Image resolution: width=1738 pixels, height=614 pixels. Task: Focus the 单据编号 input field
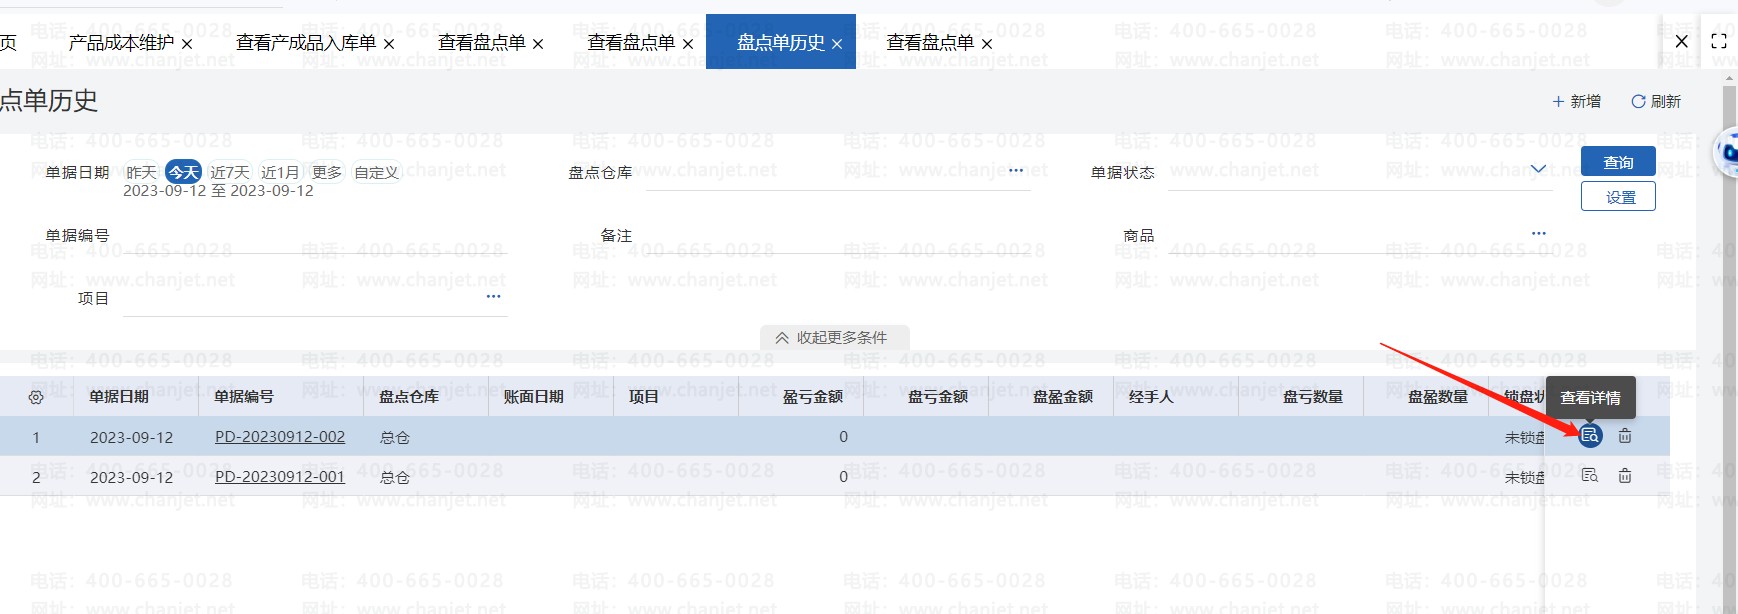pos(316,237)
